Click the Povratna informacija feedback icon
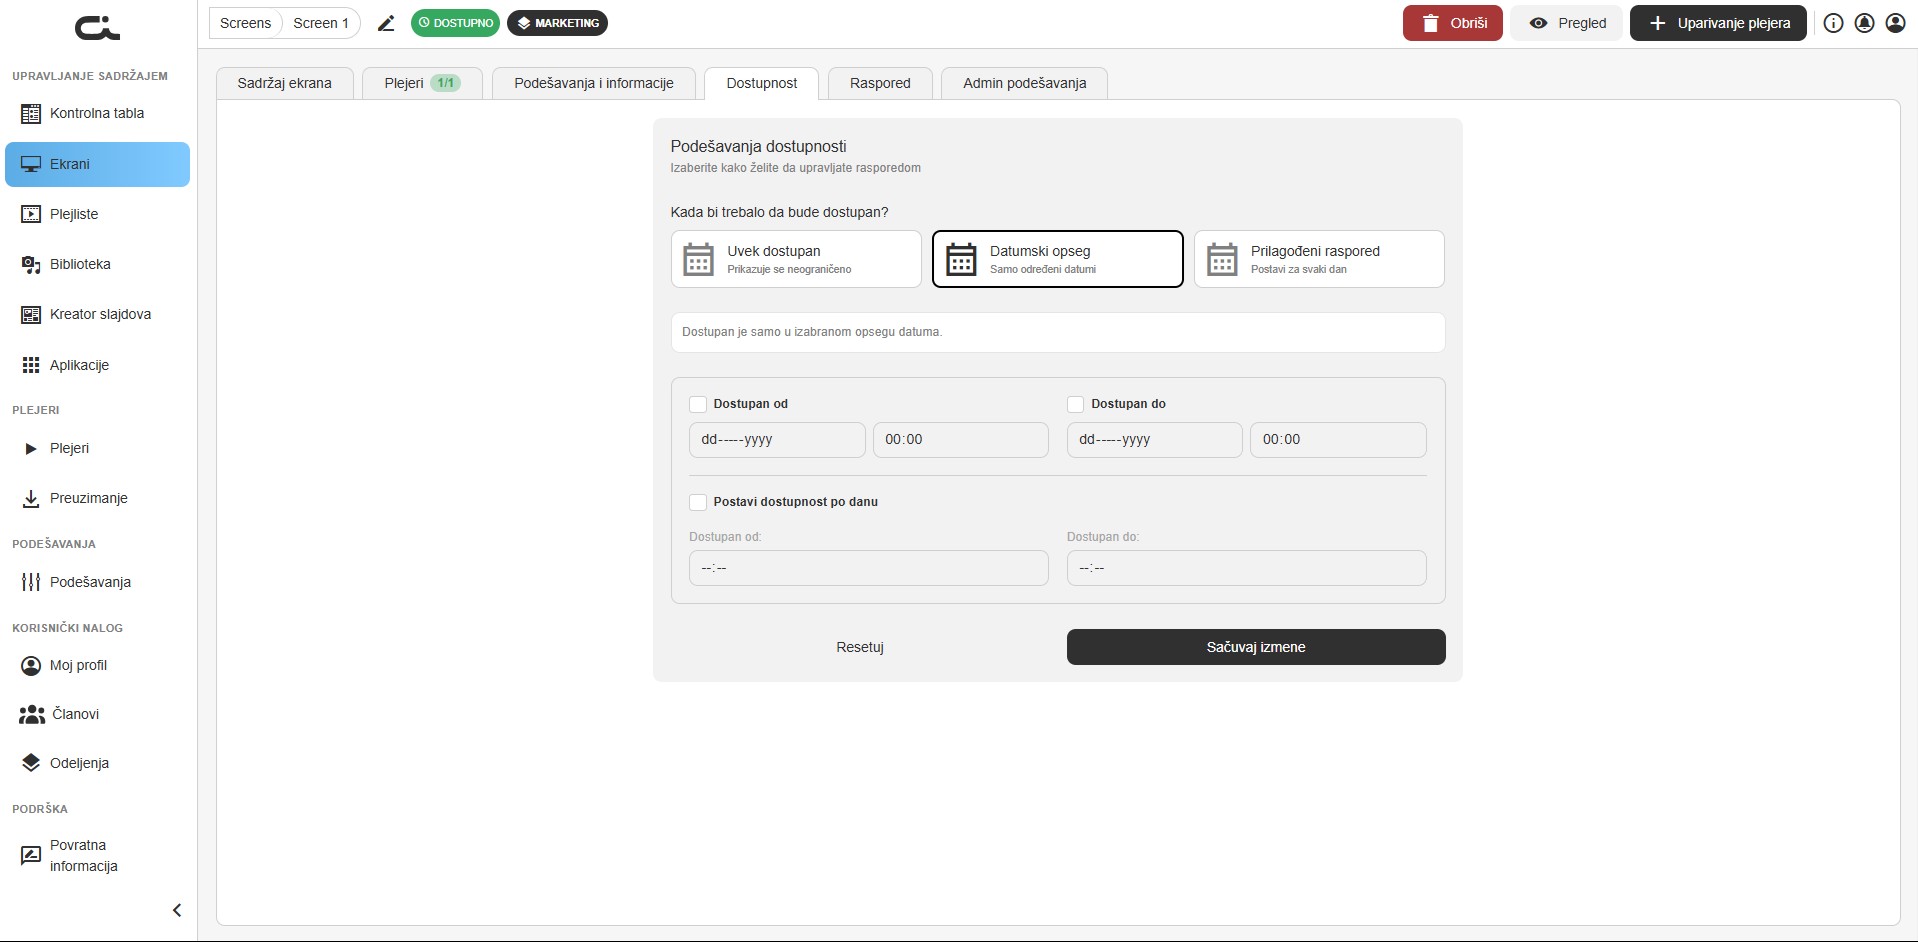 tap(31, 856)
